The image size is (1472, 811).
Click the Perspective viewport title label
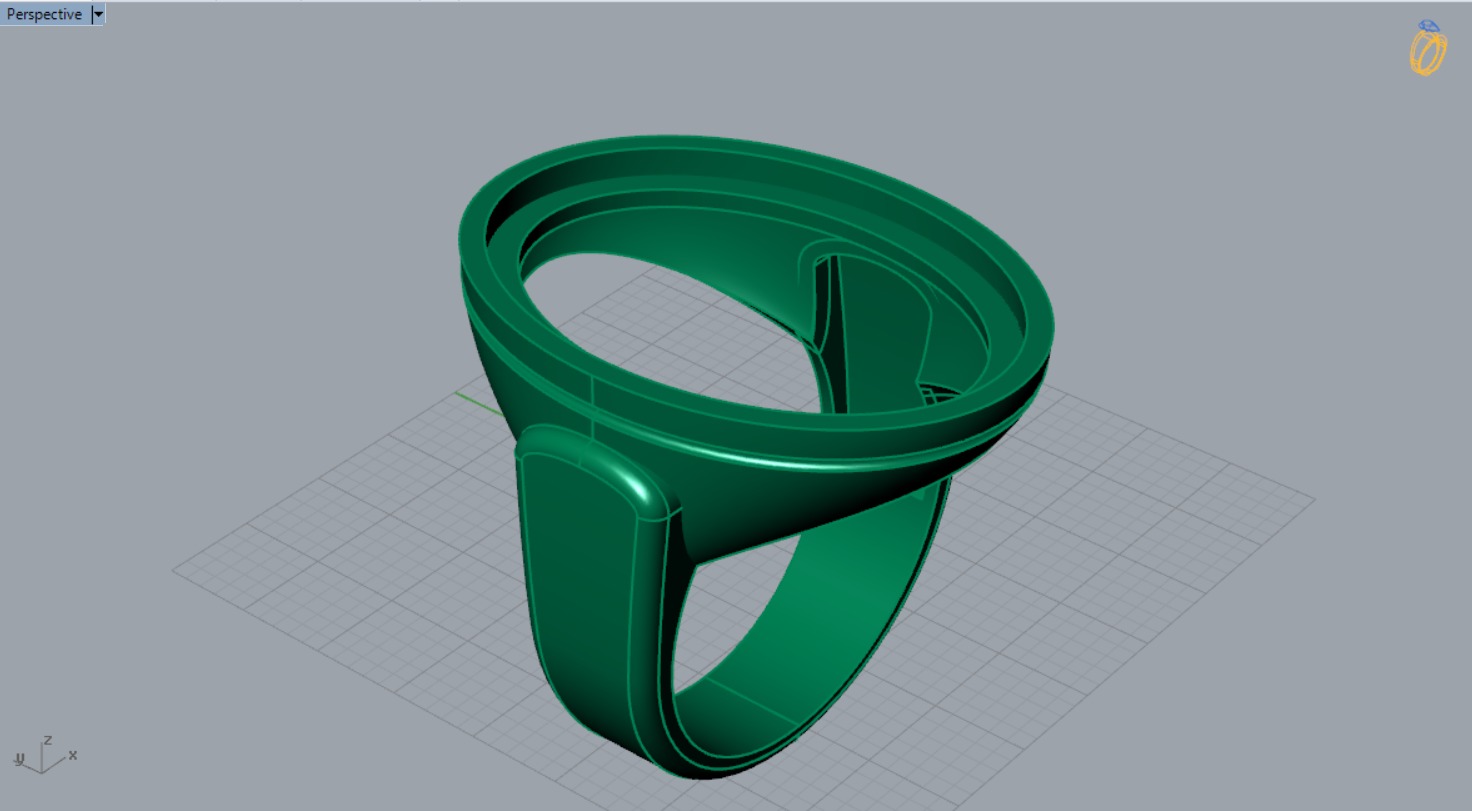click(x=44, y=15)
